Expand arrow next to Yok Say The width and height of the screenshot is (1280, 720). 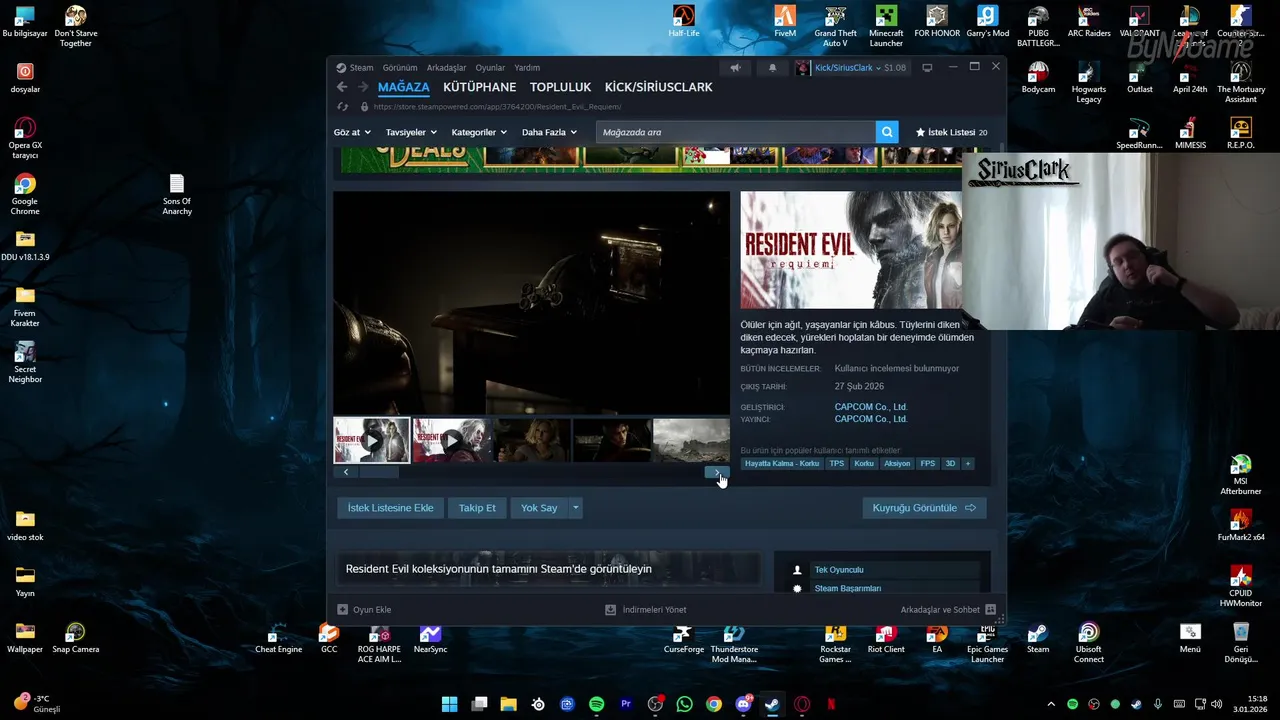coord(575,508)
